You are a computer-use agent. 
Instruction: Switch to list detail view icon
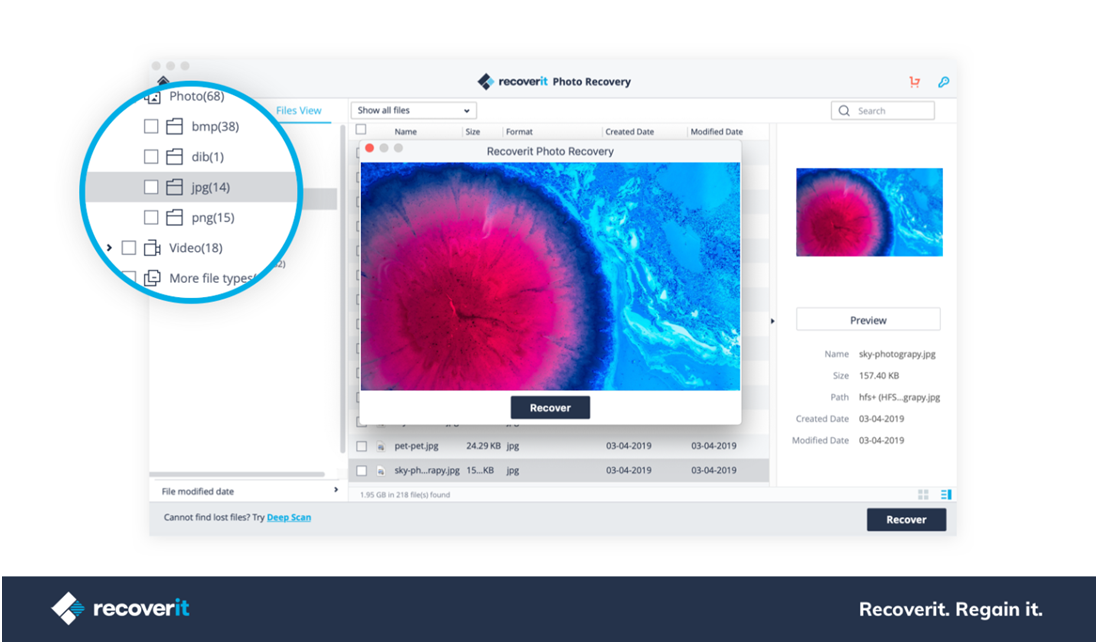(x=946, y=494)
